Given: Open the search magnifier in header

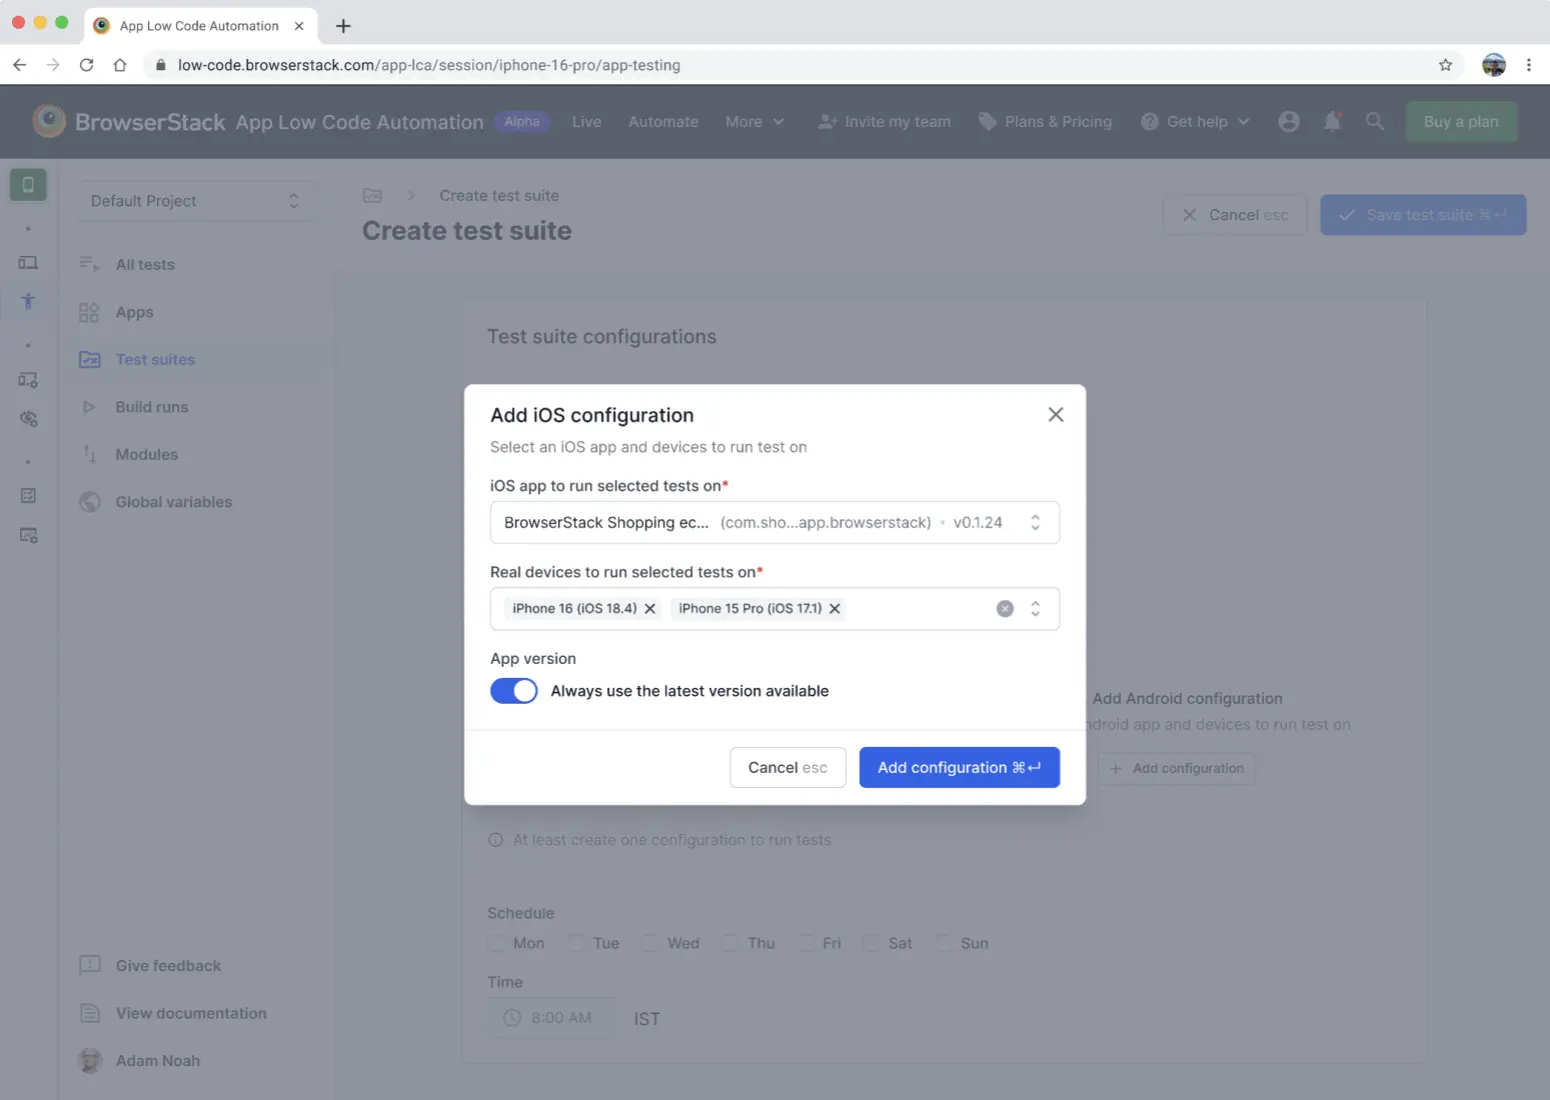Looking at the screenshot, I should [1375, 121].
